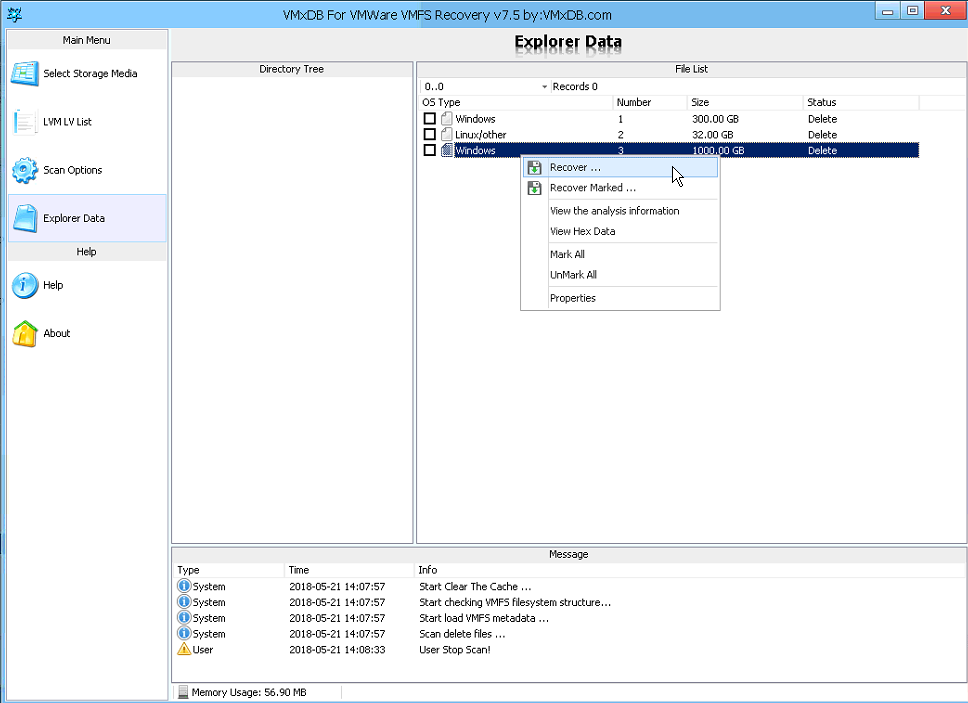Sort by OS Type column header

click(x=516, y=102)
